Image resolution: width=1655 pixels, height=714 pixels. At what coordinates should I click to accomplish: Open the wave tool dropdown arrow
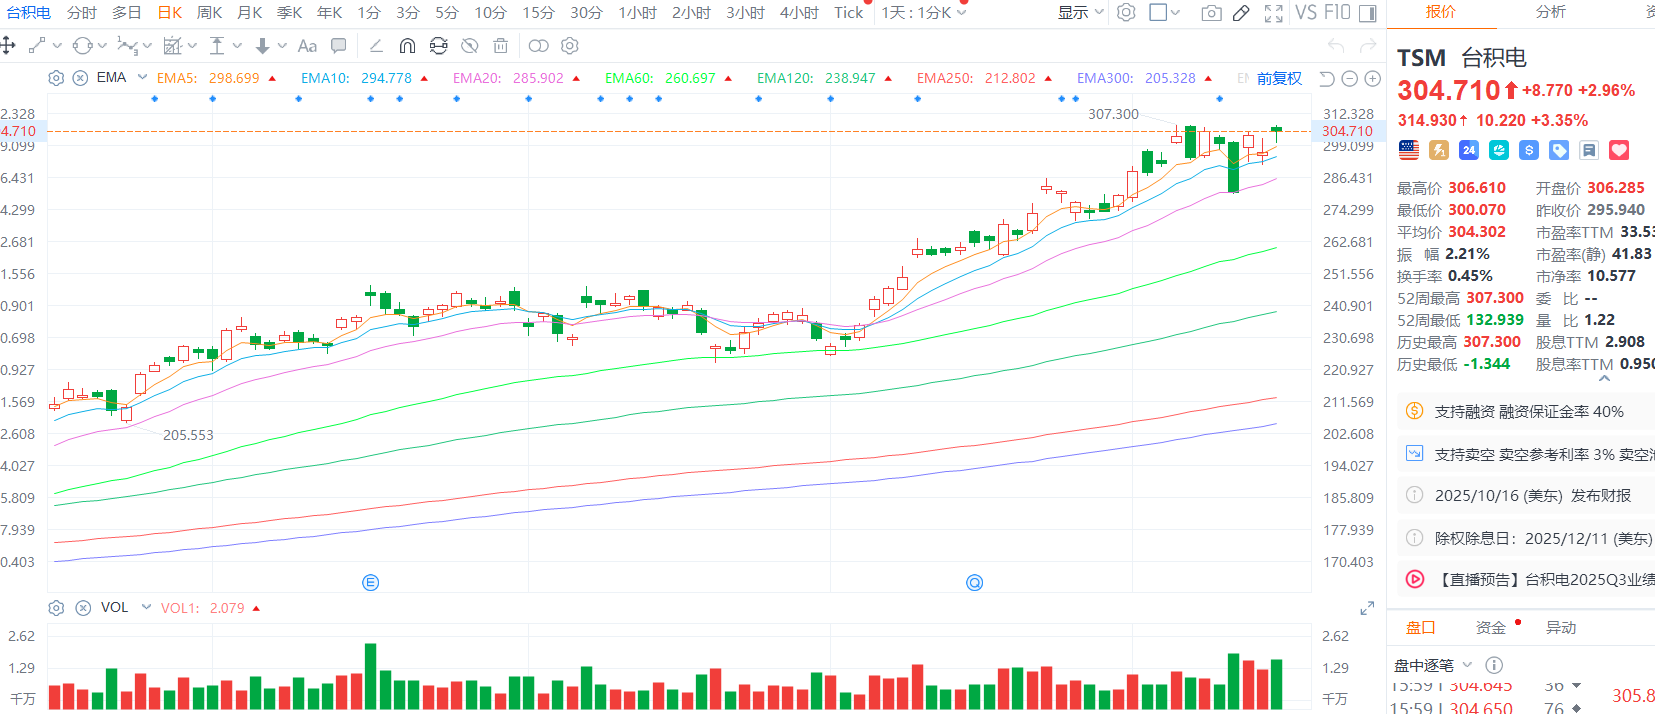click(x=147, y=45)
